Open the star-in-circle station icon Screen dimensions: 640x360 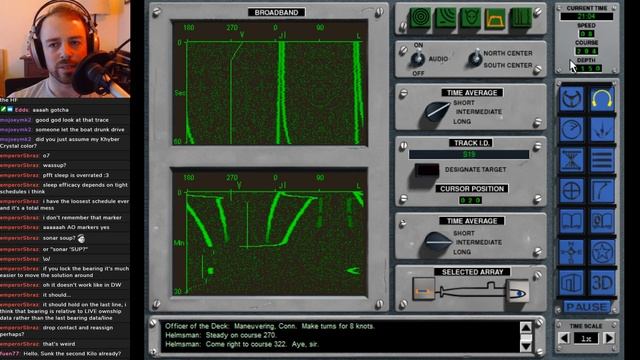602,252
